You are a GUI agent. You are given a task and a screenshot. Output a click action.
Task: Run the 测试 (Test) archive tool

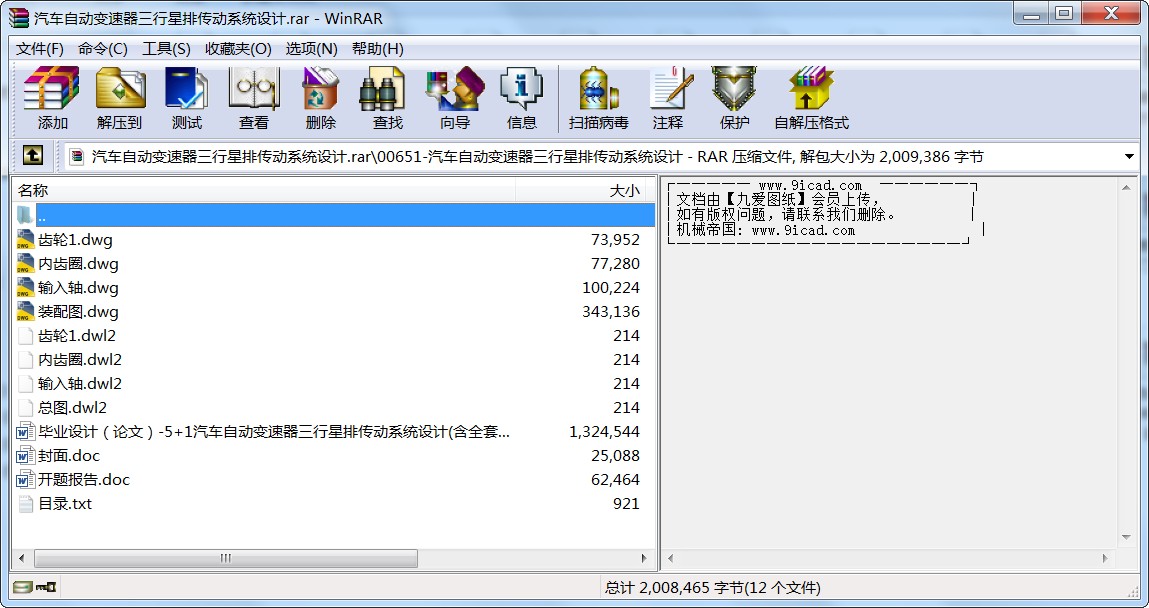[186, 98]
